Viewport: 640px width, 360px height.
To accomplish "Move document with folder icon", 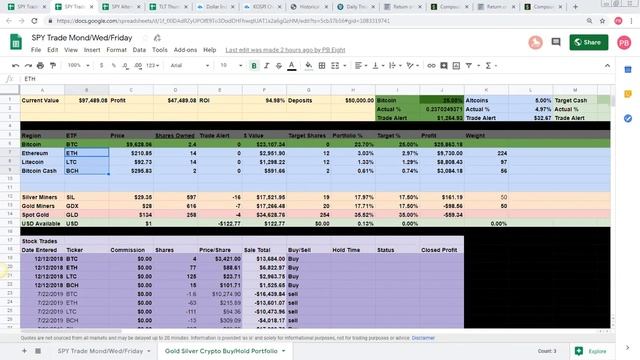I will (x=157, y=38).
